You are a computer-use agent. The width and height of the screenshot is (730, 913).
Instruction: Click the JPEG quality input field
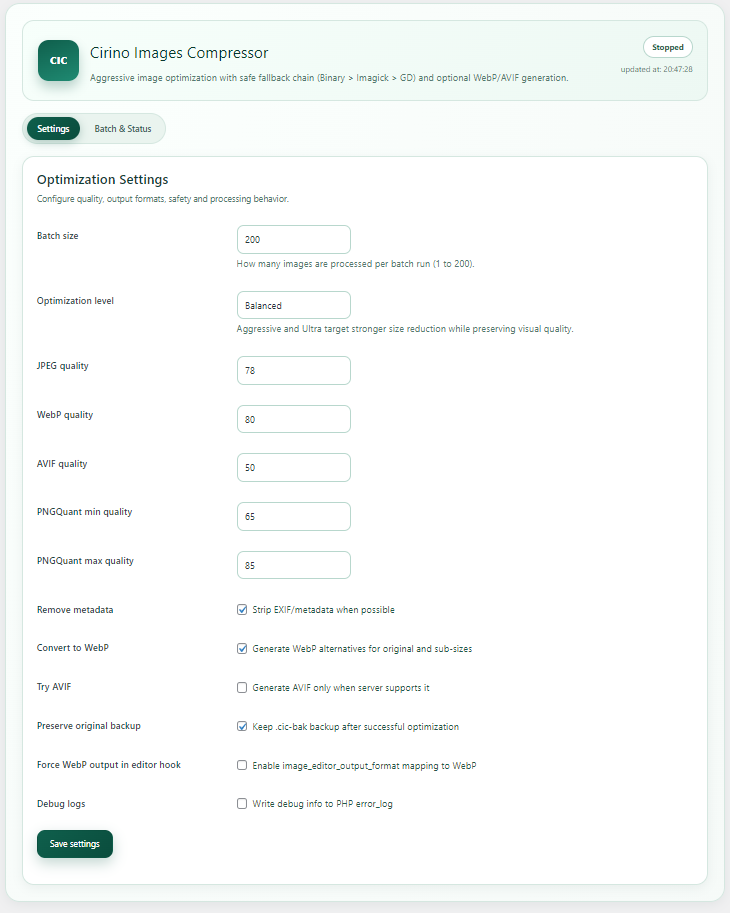tap(294, 370)
